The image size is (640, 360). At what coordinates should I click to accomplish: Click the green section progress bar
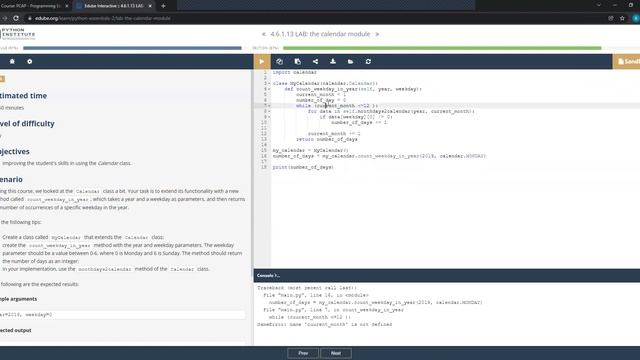(442, 48)
